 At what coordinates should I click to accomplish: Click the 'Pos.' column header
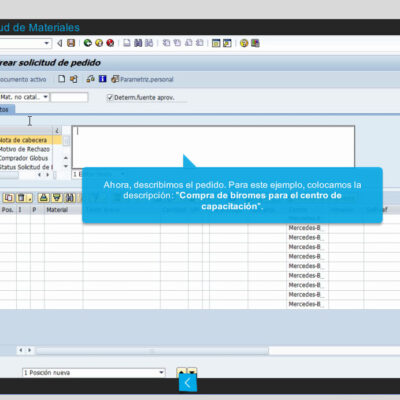(8, 210)
